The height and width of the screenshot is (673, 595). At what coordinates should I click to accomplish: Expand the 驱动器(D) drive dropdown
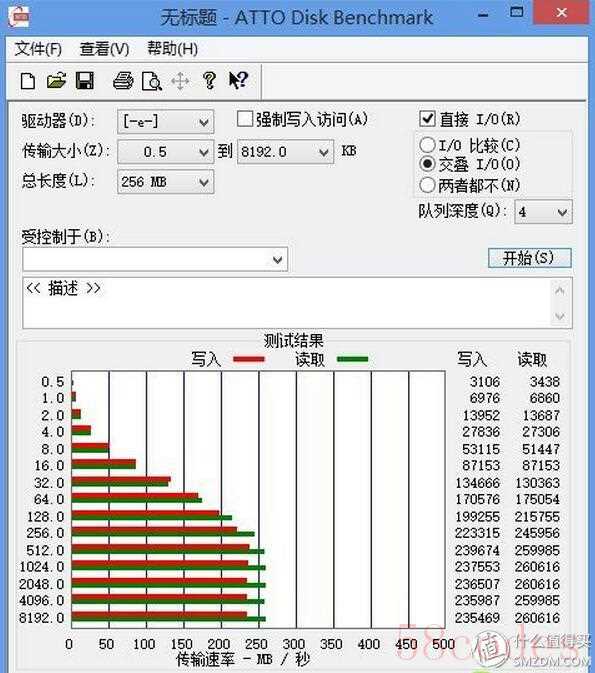click(x=165, y=122)
